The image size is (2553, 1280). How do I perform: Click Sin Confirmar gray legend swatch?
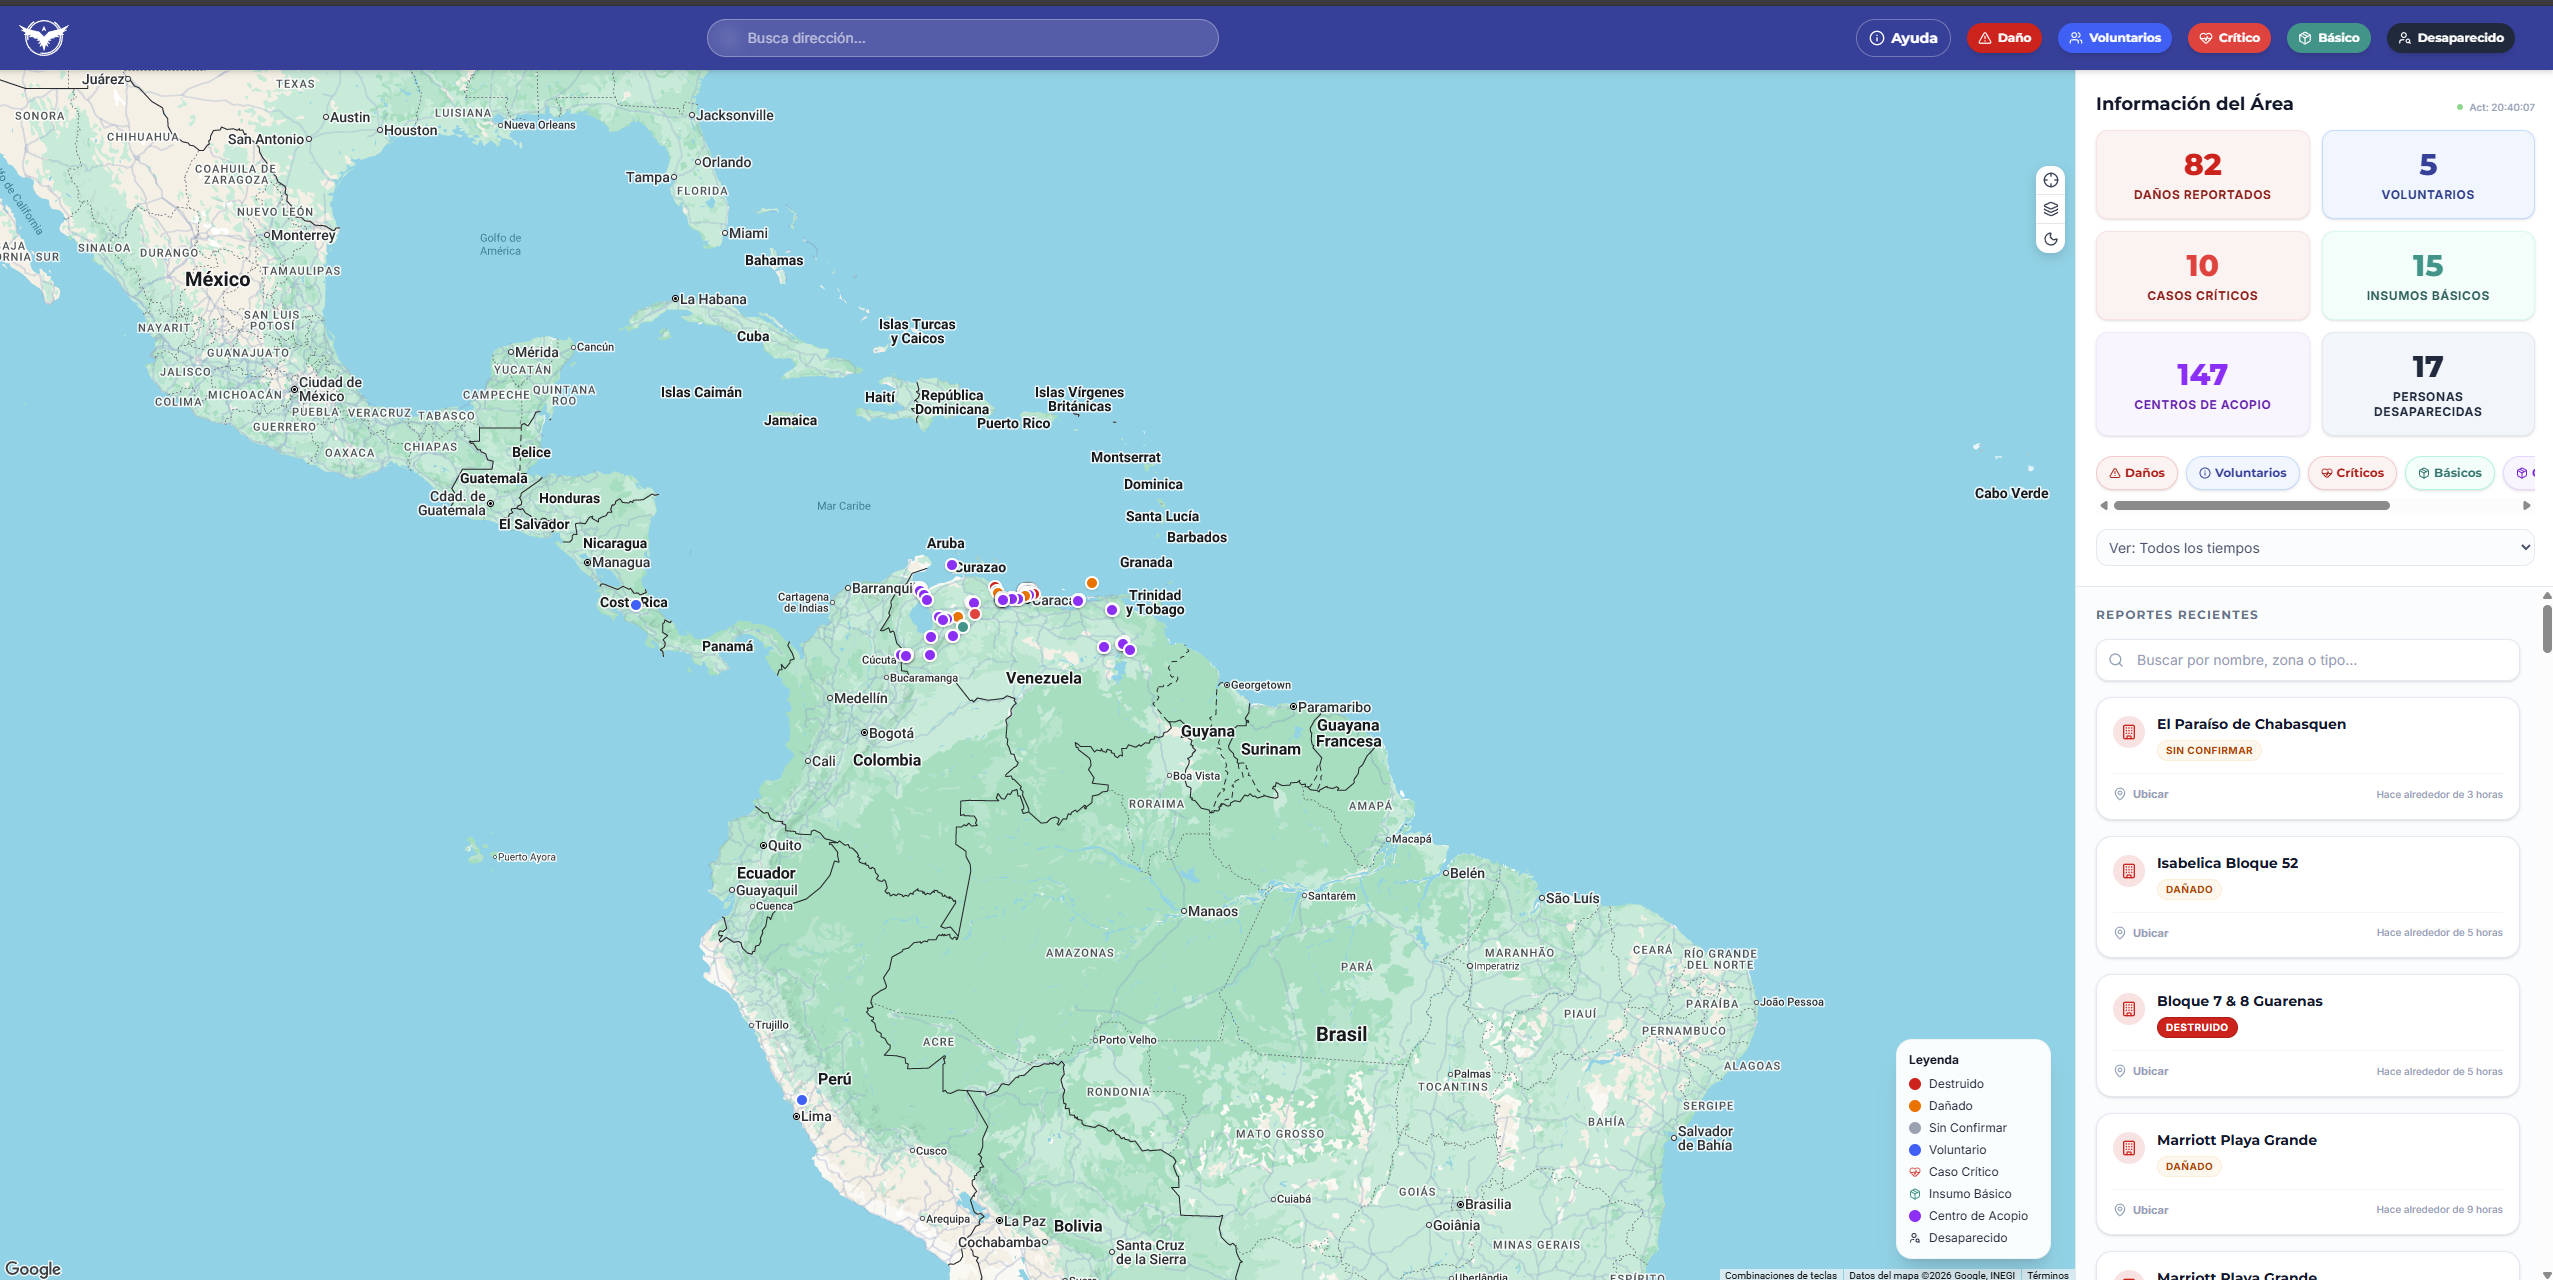tap(1915, 1128)
